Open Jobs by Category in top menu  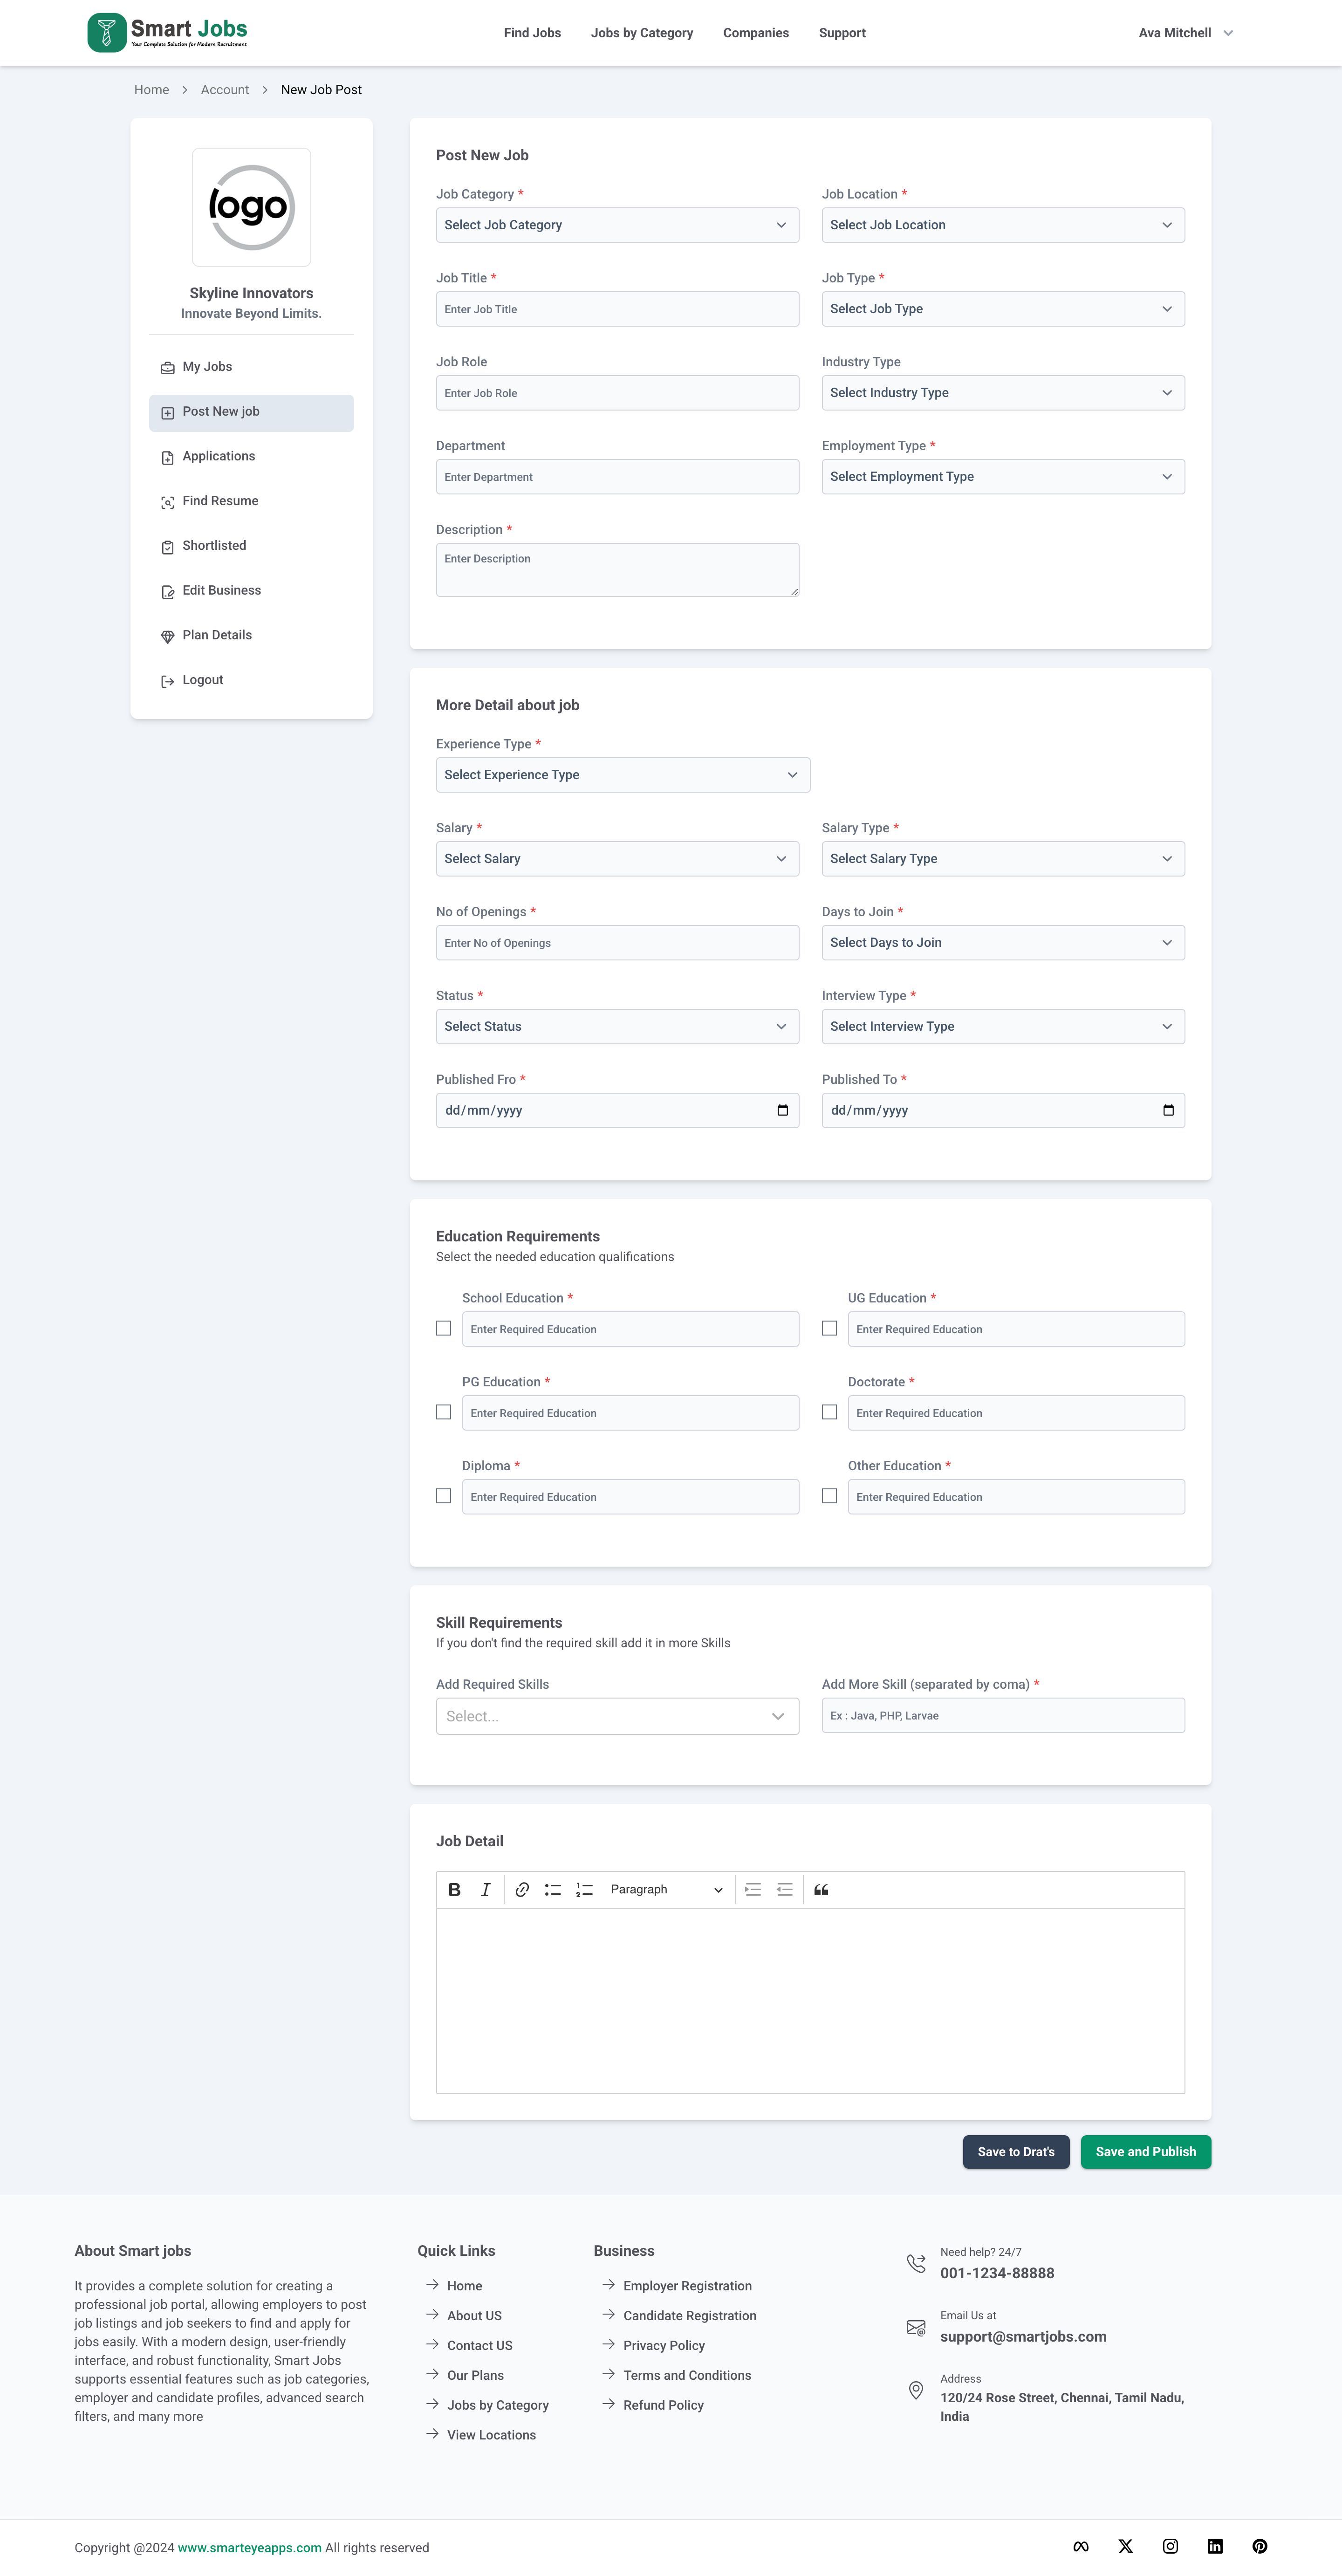pyautogui.click(x=641, y=33)
